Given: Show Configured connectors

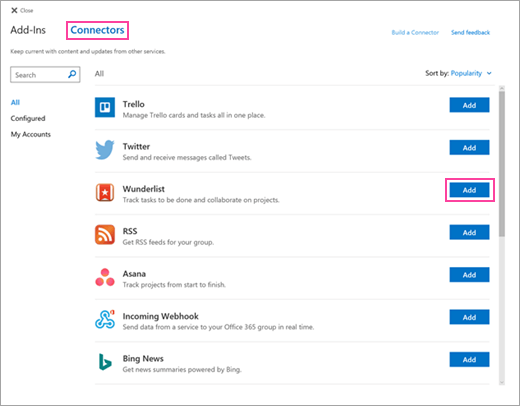Looking at the screenshot, I should [28, 118].
